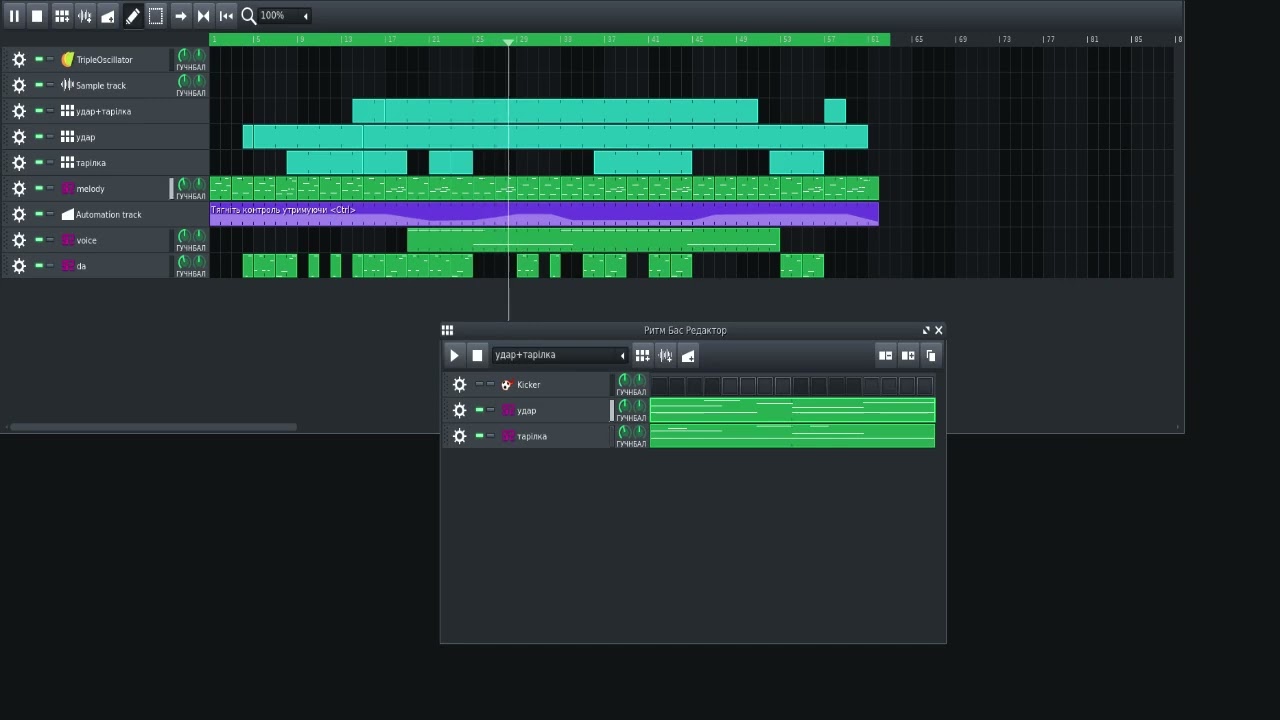Click the playhead marker on the timeline
This screenshot has height=720, width=1280.
508,42
